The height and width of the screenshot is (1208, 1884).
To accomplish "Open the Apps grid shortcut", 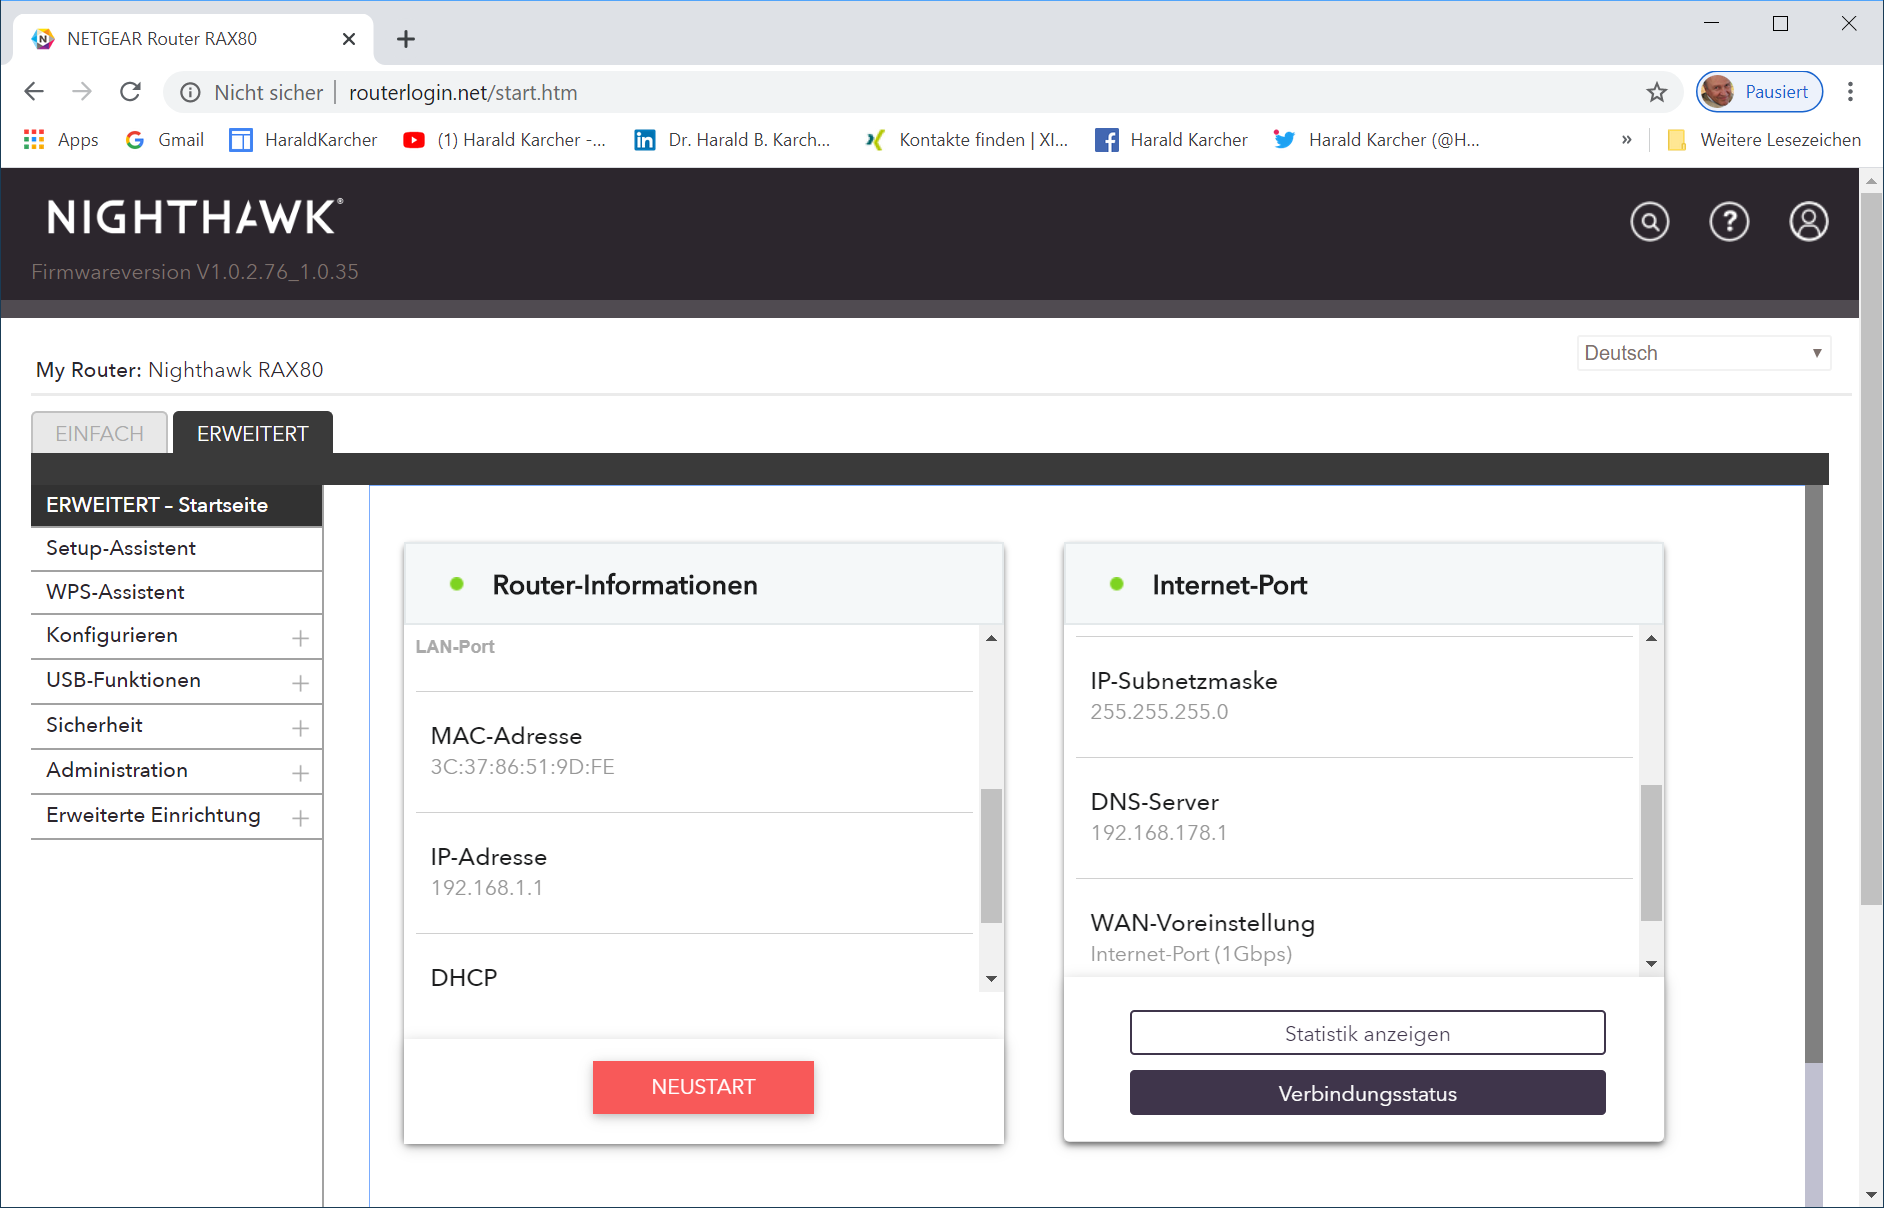I will (x=60, y=140).
